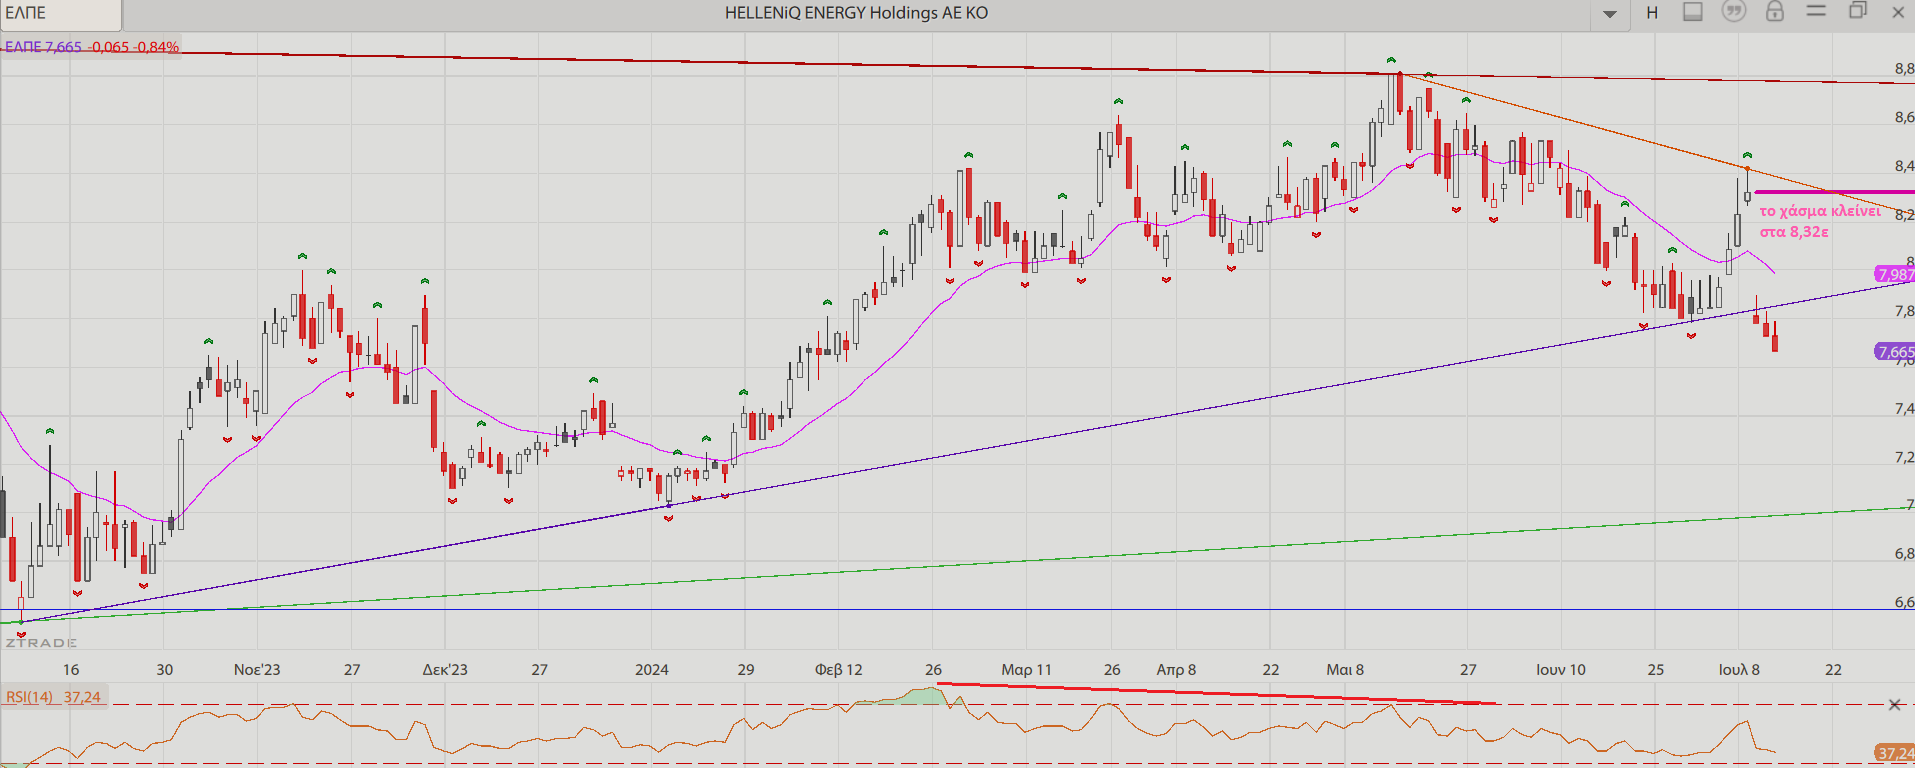Click the 2024 date axis label
Viewport: 1915px width, 768px height.
pos(652,670)
